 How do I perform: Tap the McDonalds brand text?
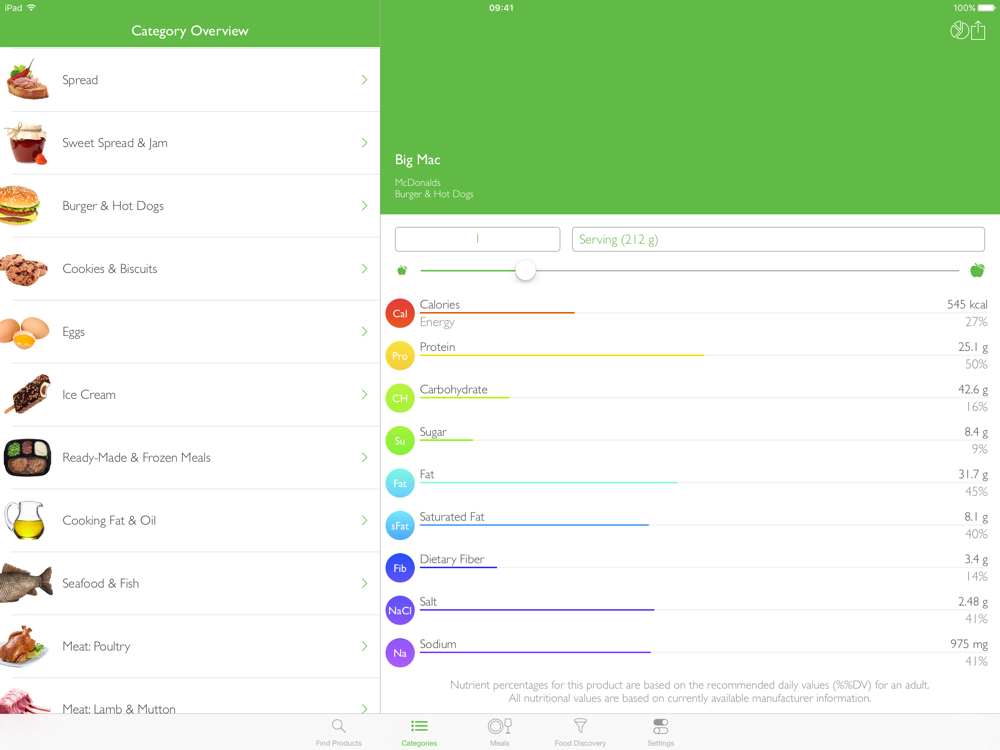tap(418, 182)
